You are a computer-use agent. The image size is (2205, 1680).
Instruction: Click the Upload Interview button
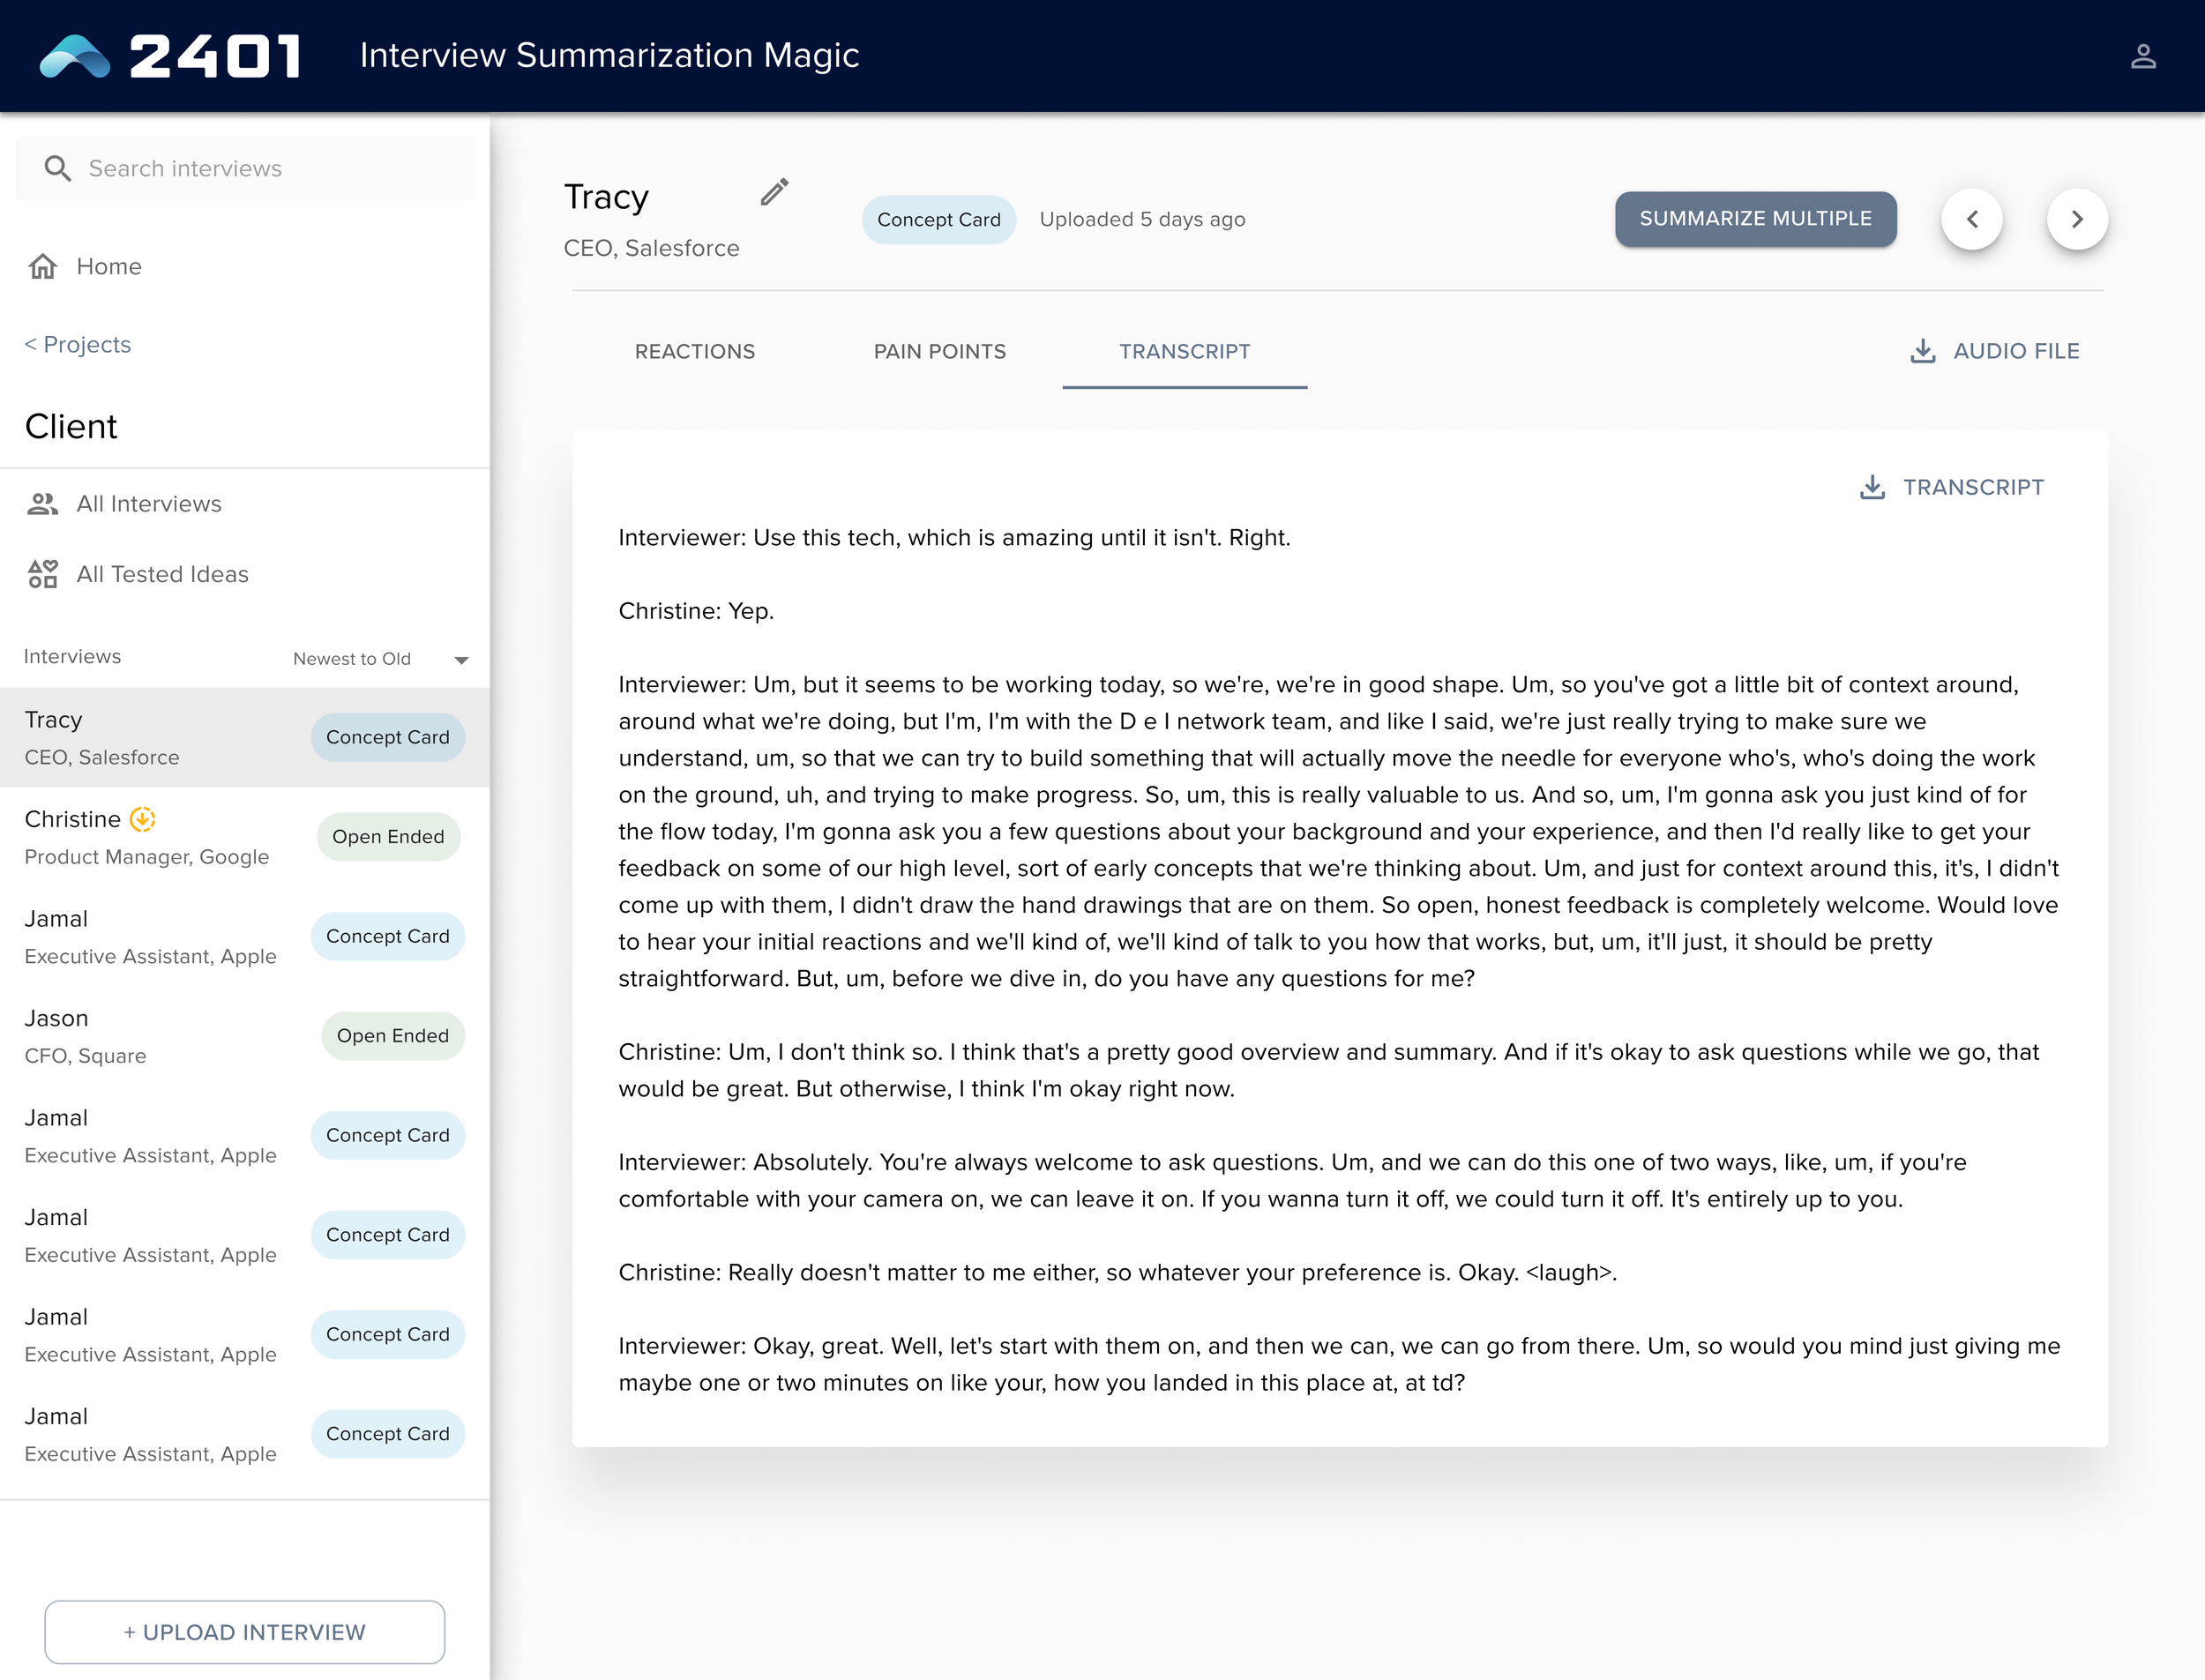245,1632
